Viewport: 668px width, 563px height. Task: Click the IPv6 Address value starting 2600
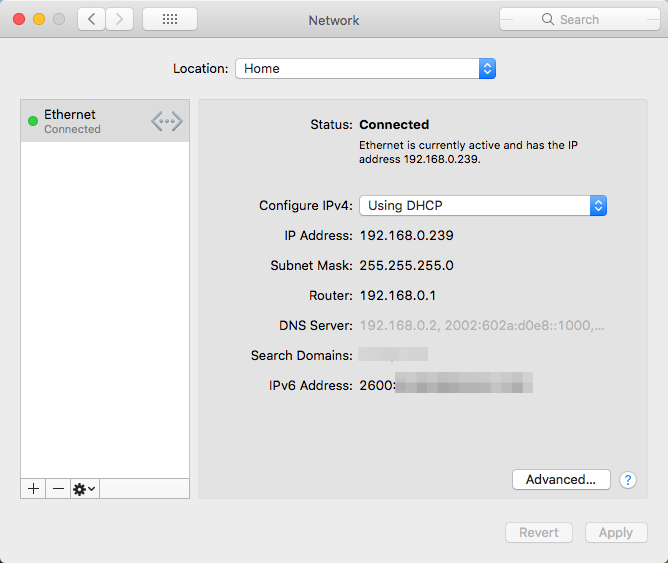coord(446,384)
